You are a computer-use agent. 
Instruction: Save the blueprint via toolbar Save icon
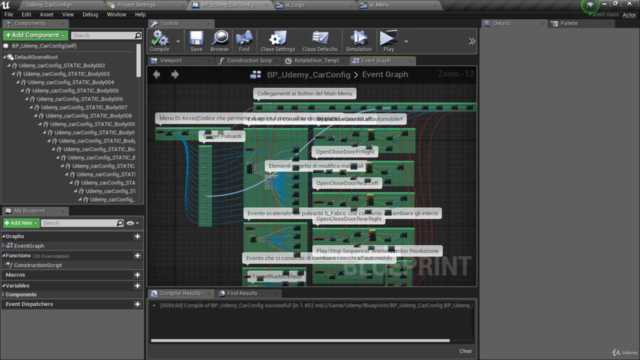pos(196,41)
